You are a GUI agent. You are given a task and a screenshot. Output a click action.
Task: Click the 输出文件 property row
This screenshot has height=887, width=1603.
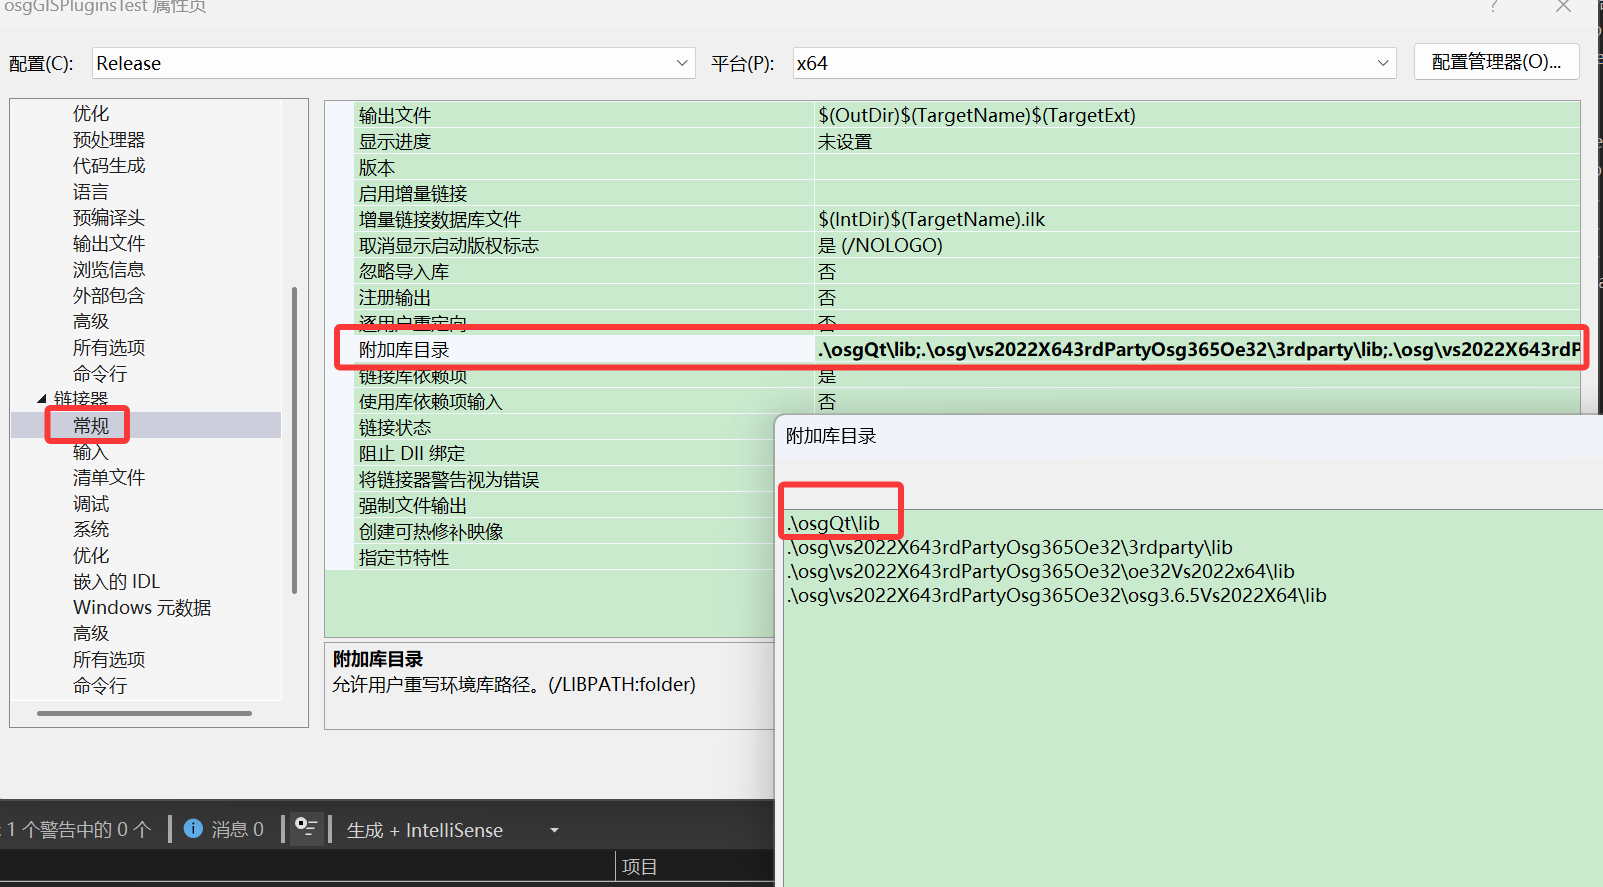tap(968, 115)
